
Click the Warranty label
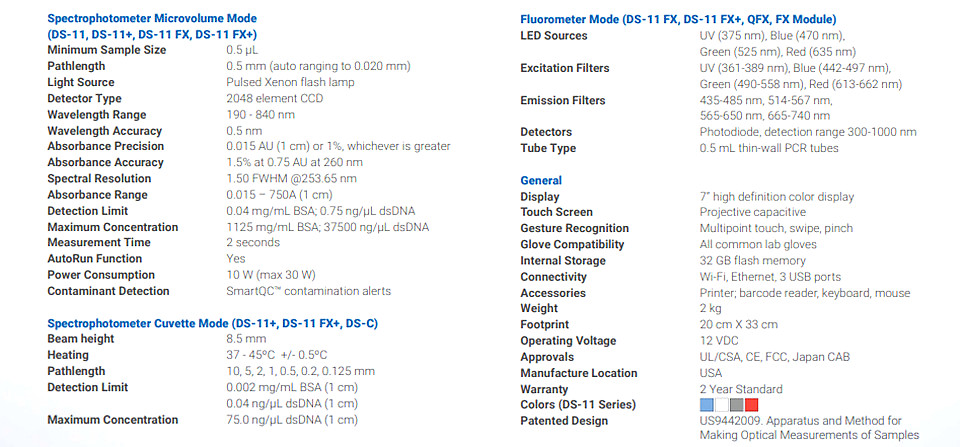coord(544,389)
